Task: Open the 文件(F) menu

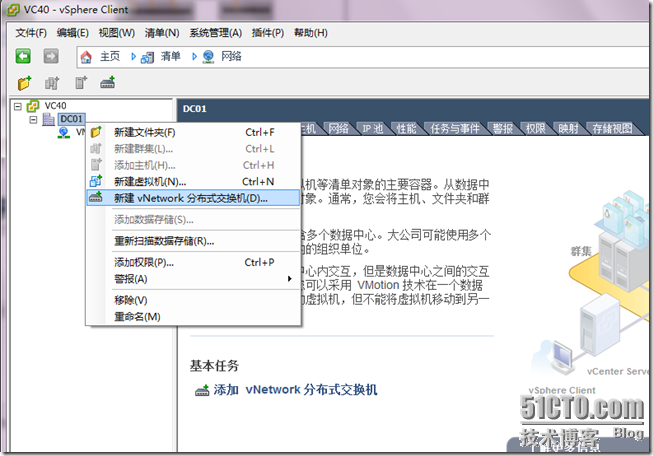Action: click(x=31, y=32)
